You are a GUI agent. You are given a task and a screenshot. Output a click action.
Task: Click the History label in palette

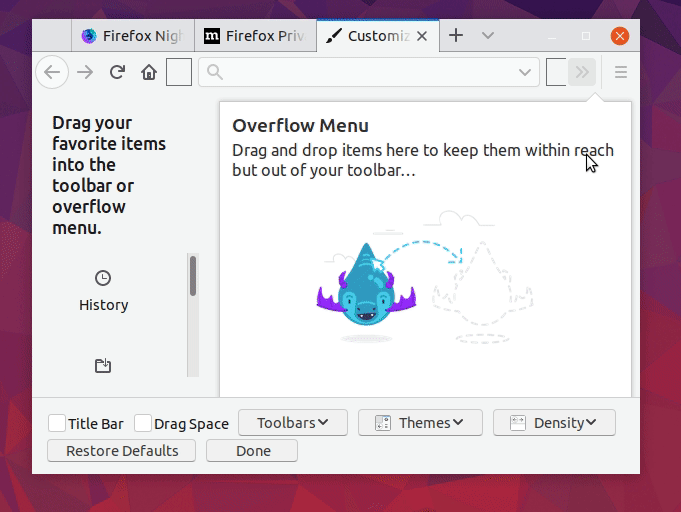coord(103,305)
